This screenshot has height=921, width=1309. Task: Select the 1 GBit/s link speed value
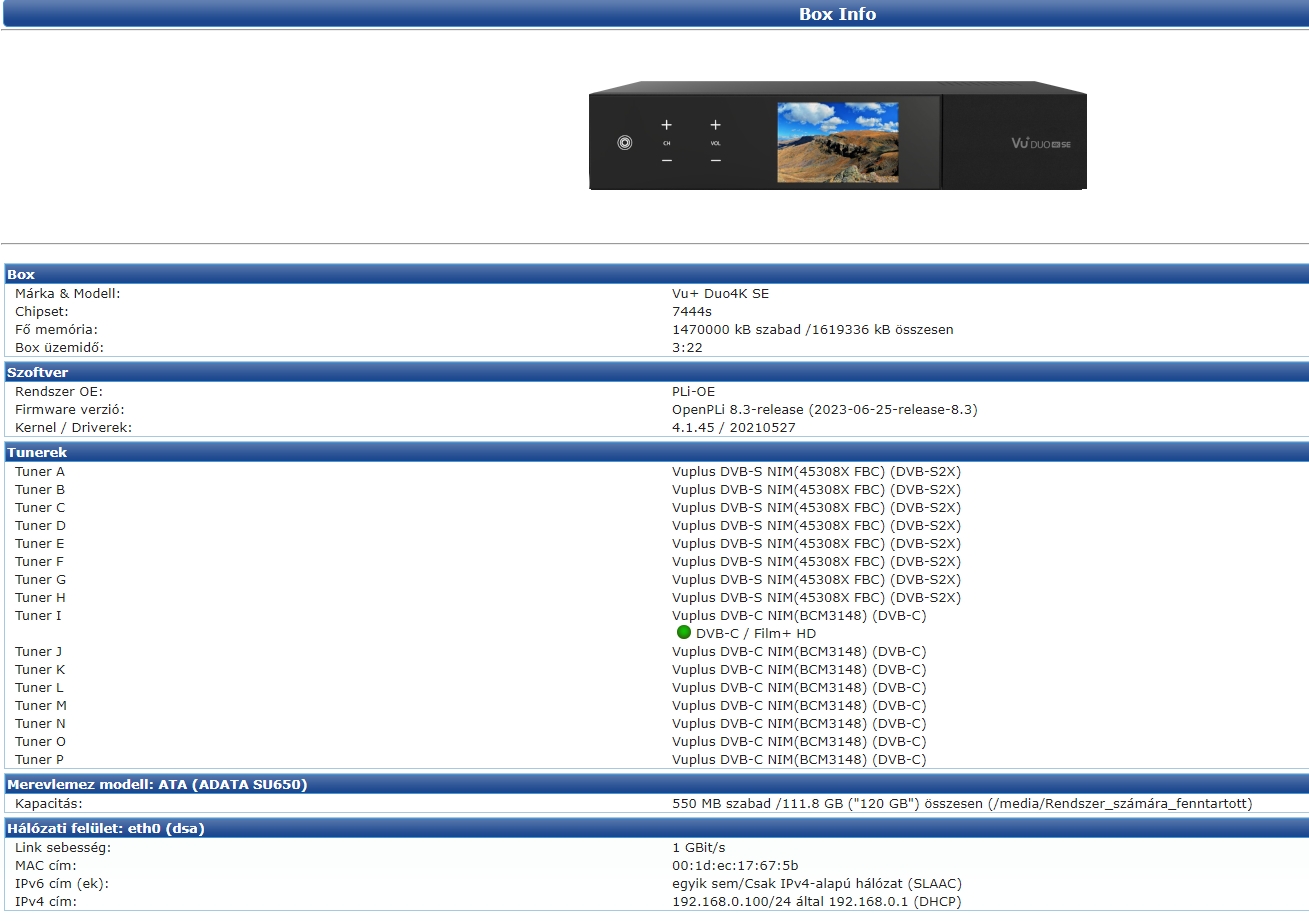pyautogui.click(x=699, y=848)
